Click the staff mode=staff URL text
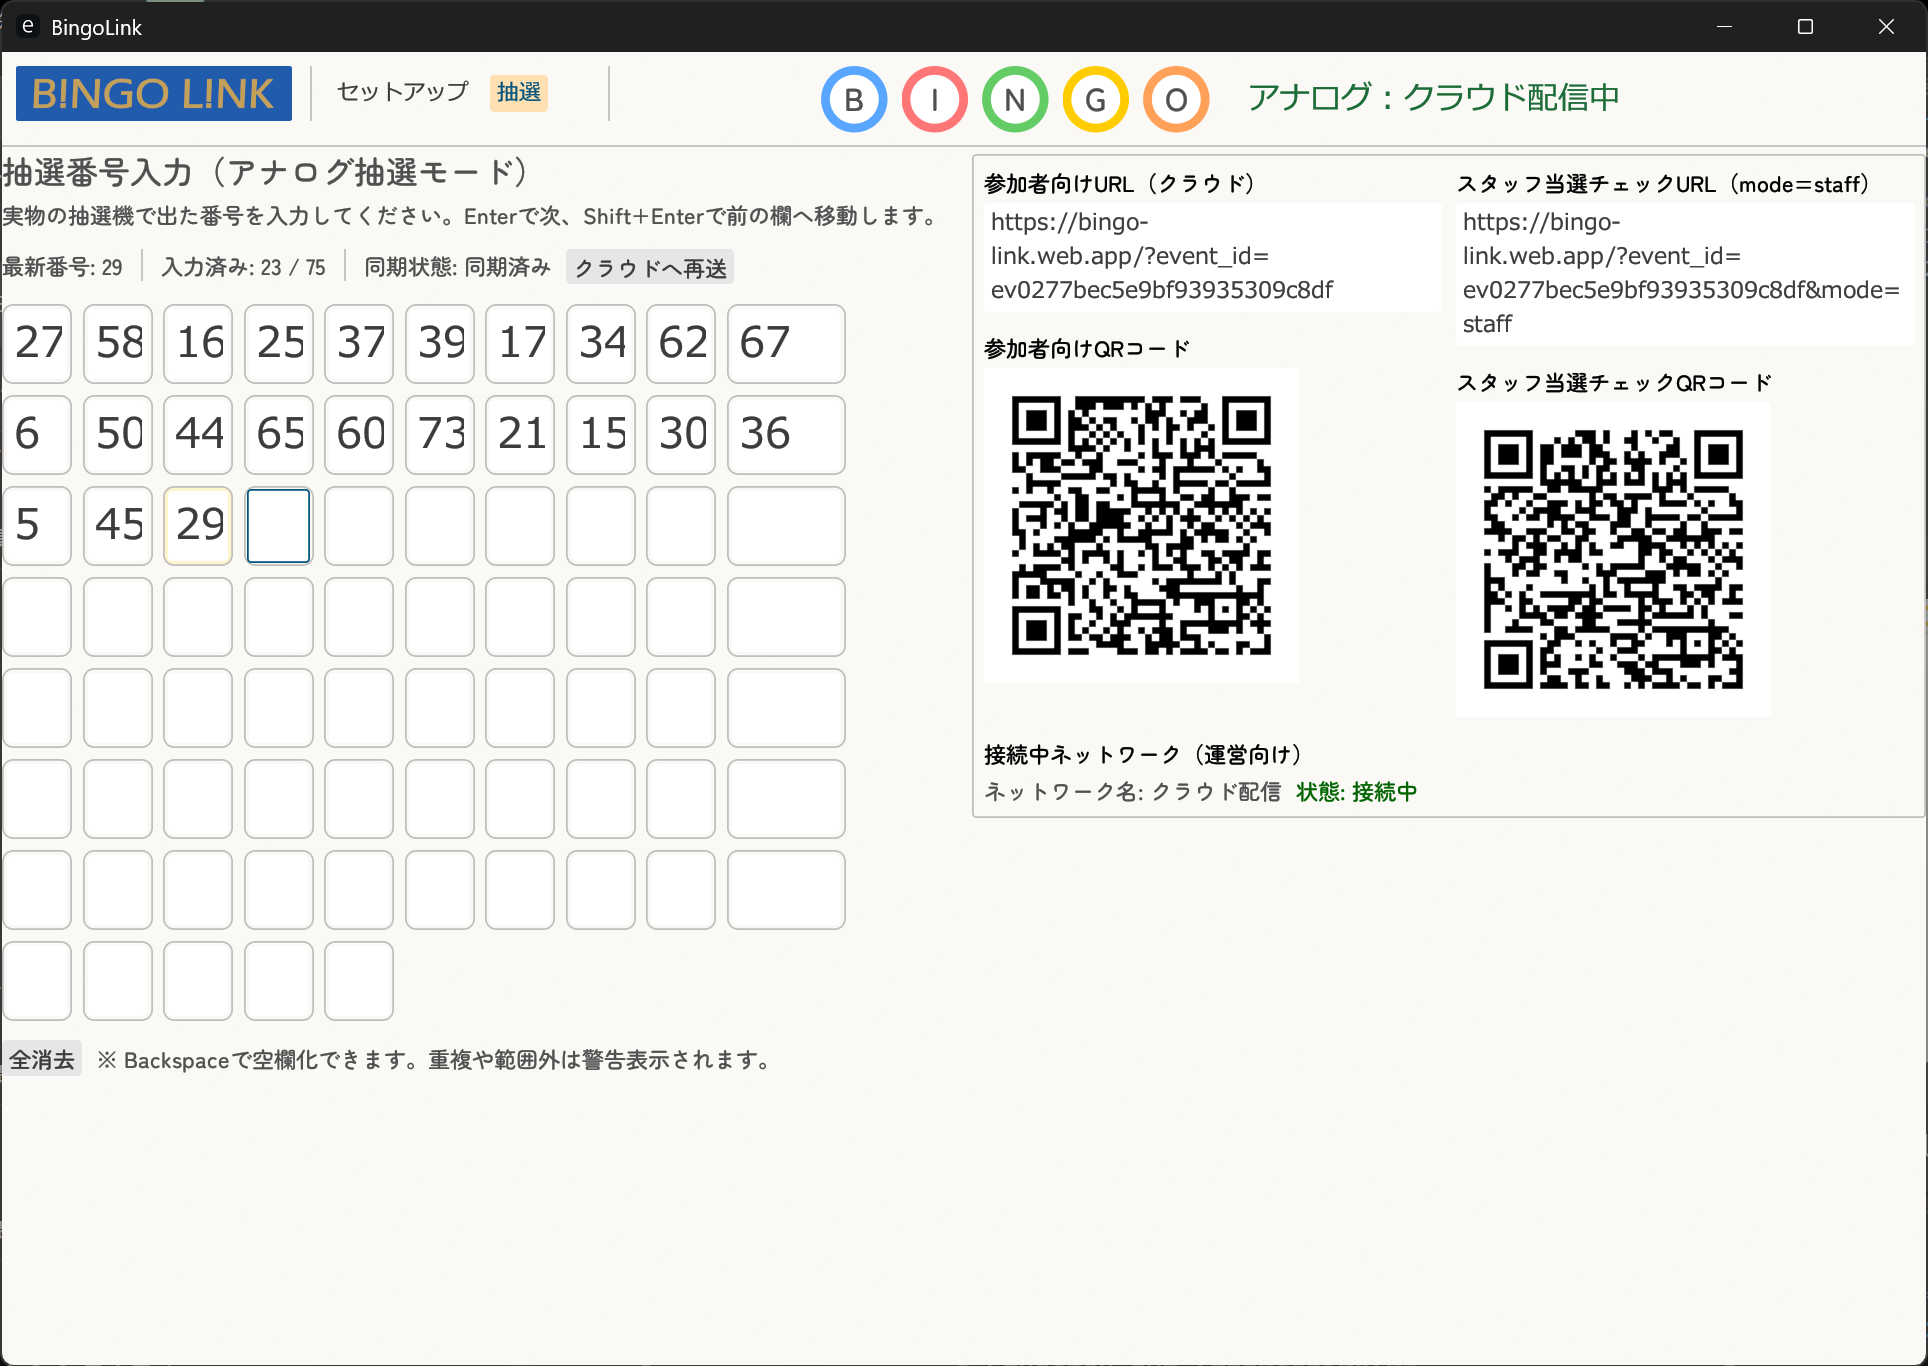Screen dimensions: 1928x1366 pyautogui.click(x=1685, y=273)
